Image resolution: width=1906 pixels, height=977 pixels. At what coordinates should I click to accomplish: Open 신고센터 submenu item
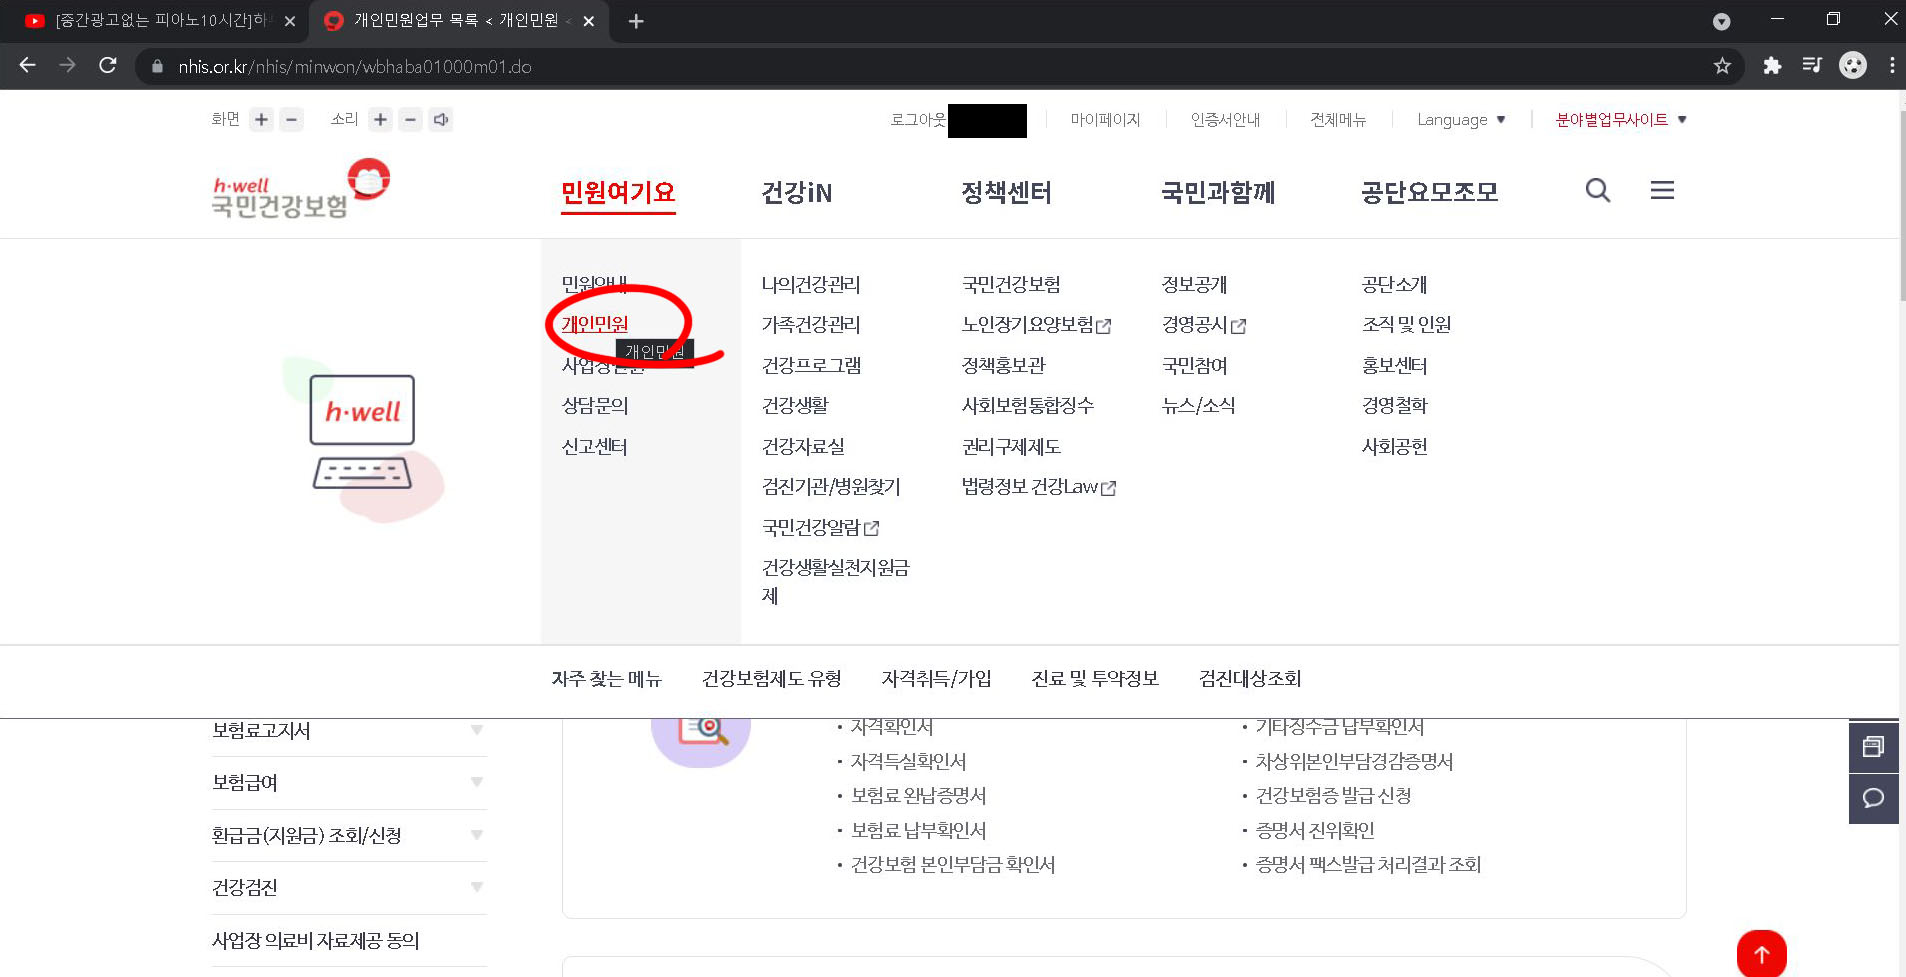pyautogui.click(x=595, y=446)
